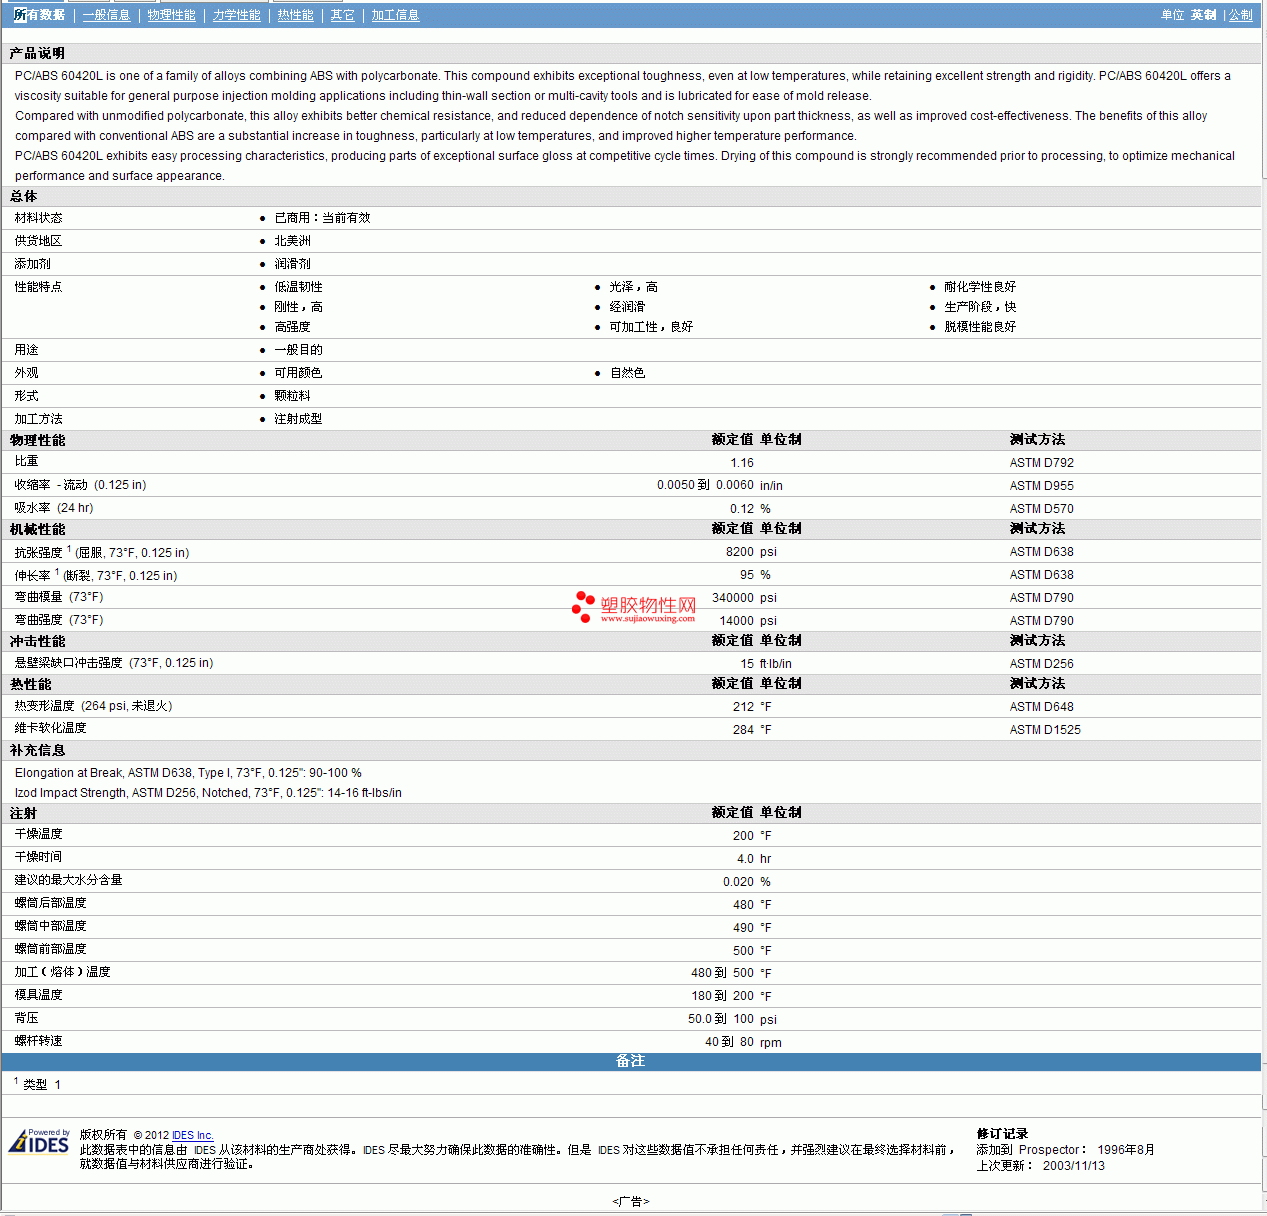Click the ASTM D1525 test method
This screenshot has width=1267, height=1216.
tap(1045, 730)
